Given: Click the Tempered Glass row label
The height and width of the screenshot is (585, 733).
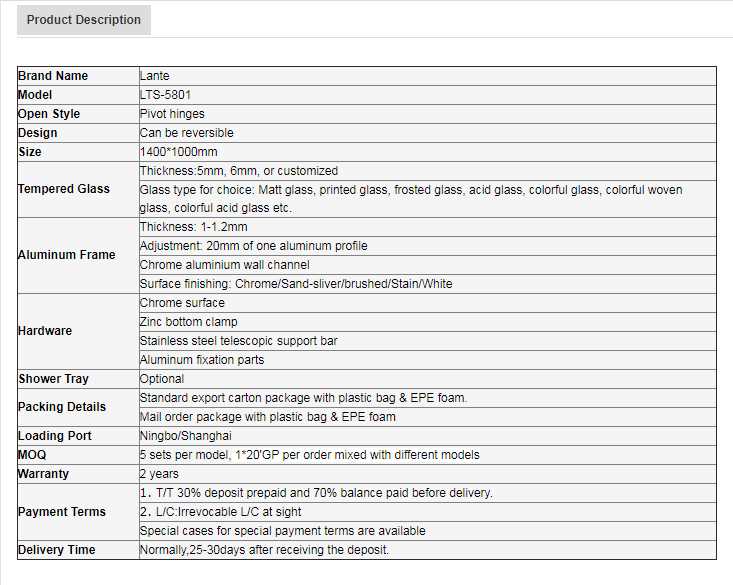Looking at the screenshot, I should (x=64, y=189).
